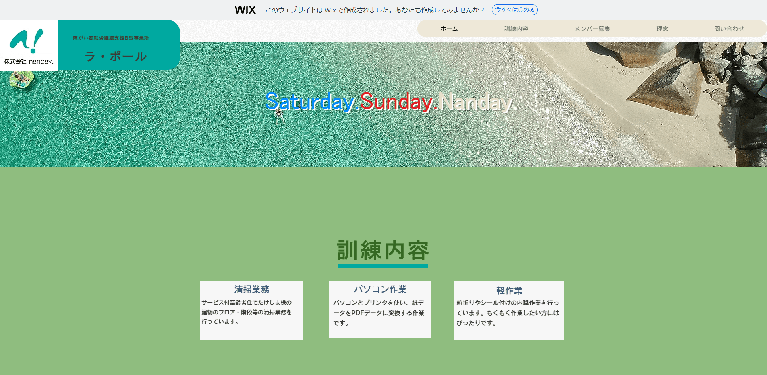Select the 清掃業務 card title
The height and width of the screenshot is (375, 767).
click(251, 289)
